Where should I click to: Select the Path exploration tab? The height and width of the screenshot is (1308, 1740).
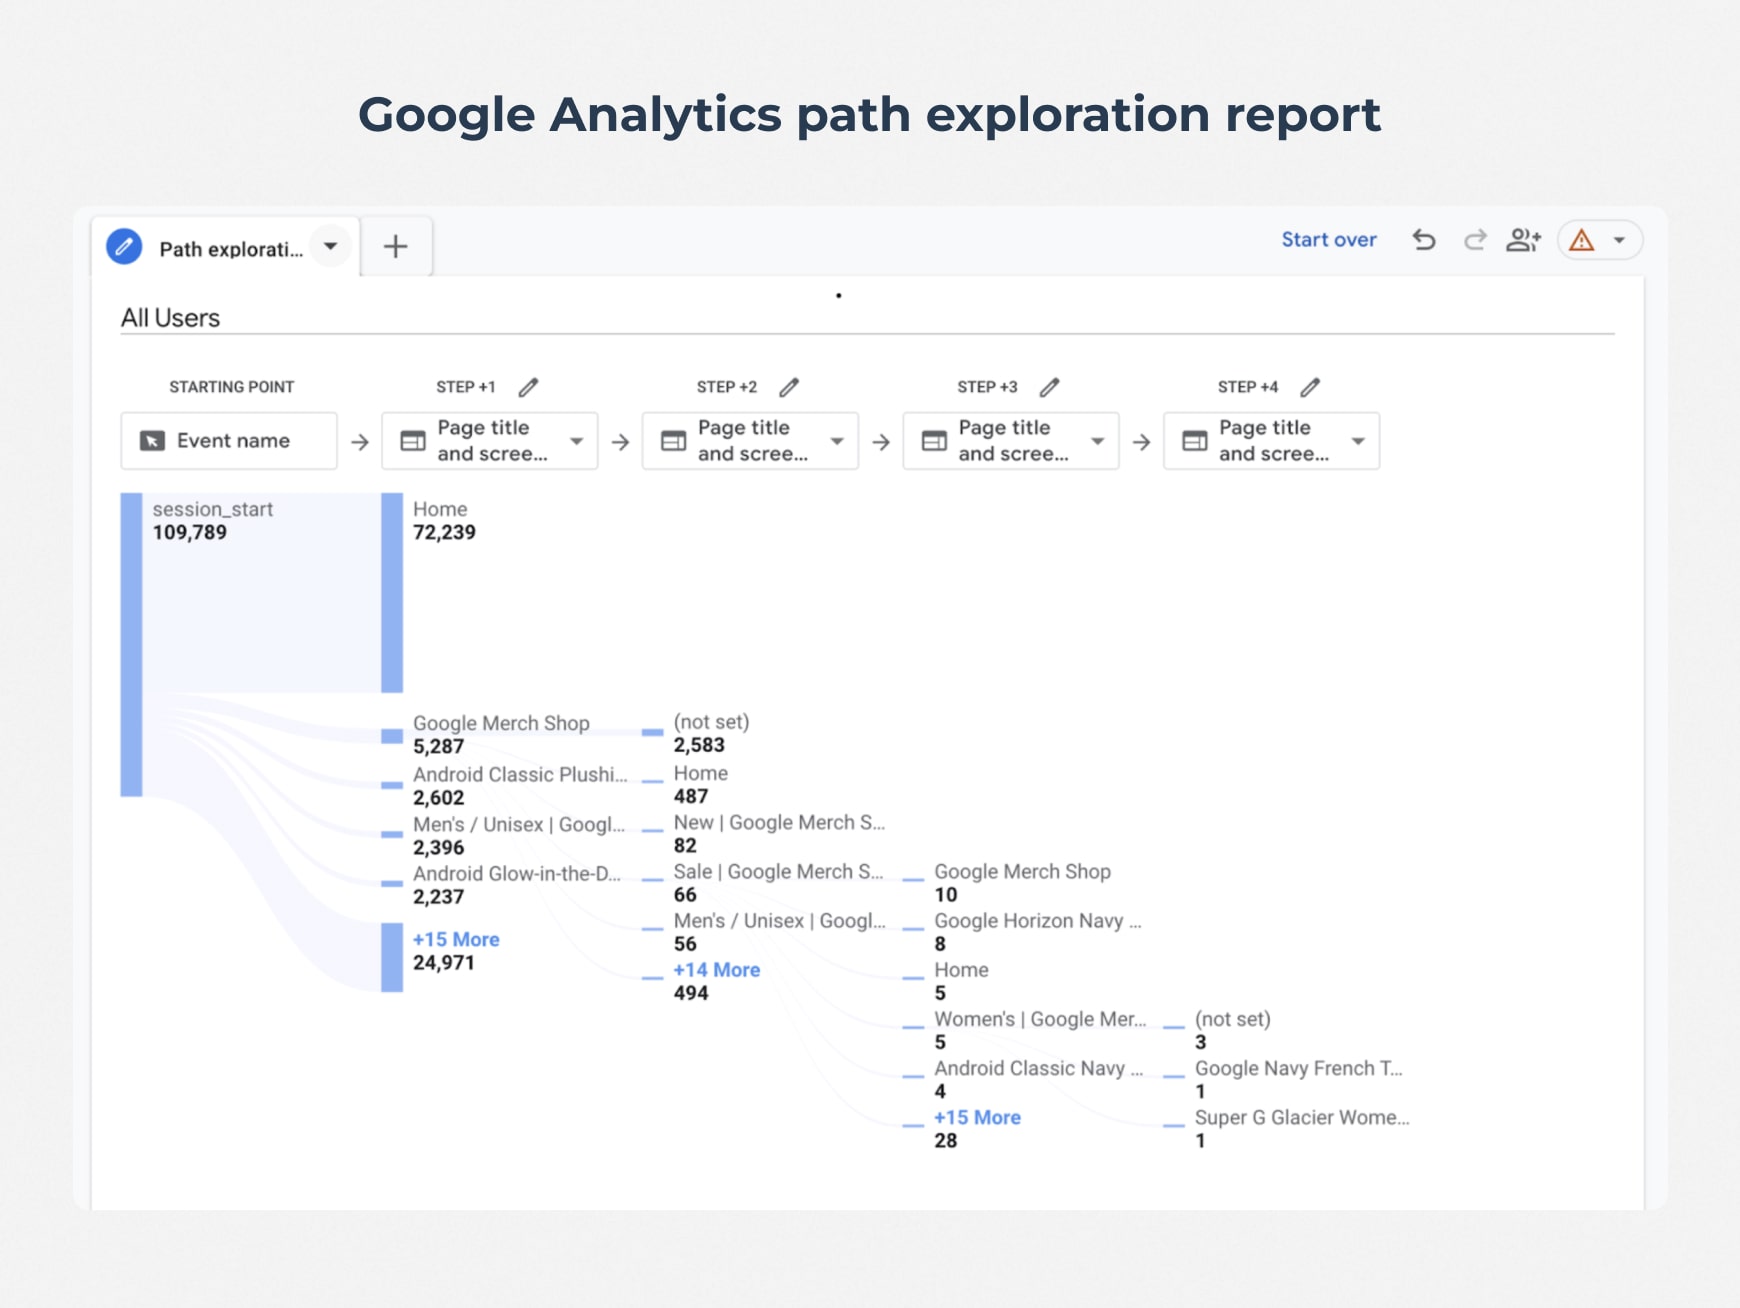click(230, 249)
